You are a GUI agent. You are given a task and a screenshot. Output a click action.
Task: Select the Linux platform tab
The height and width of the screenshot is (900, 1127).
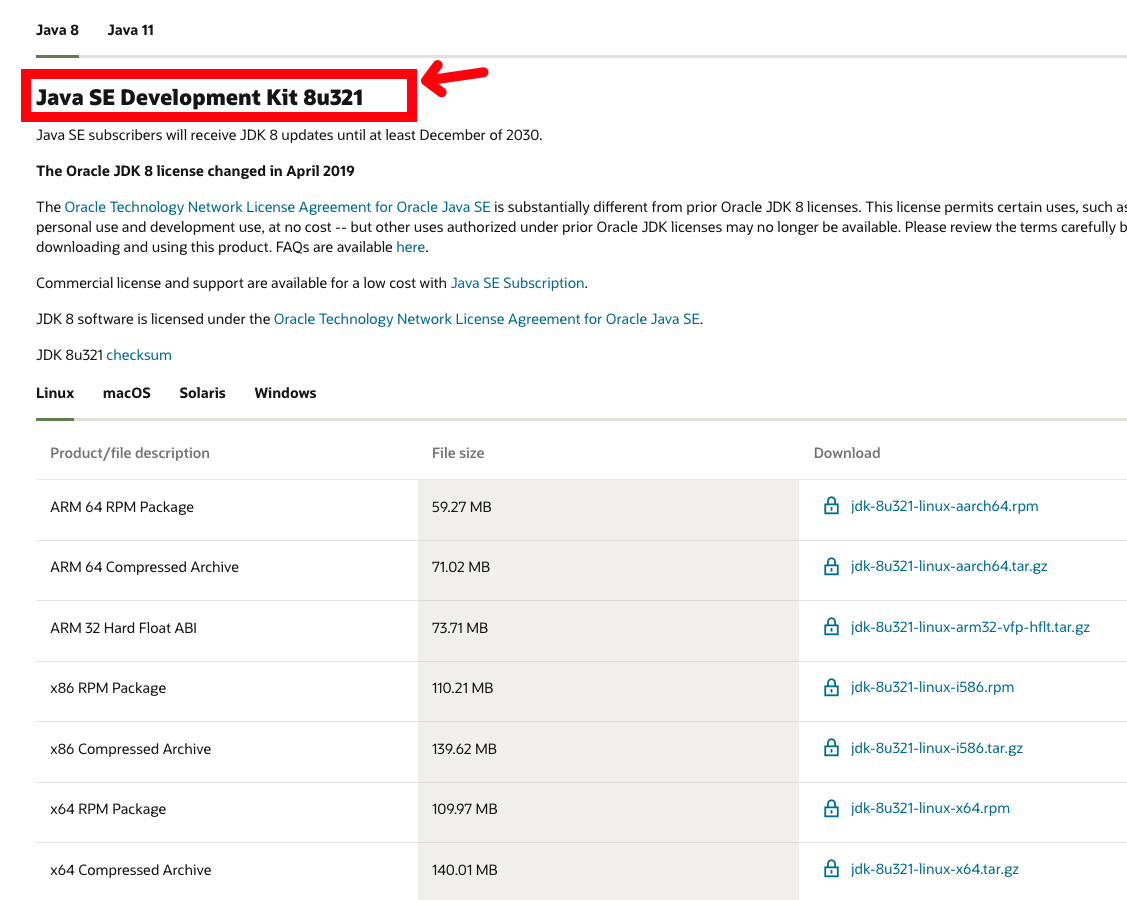point(55,393)
